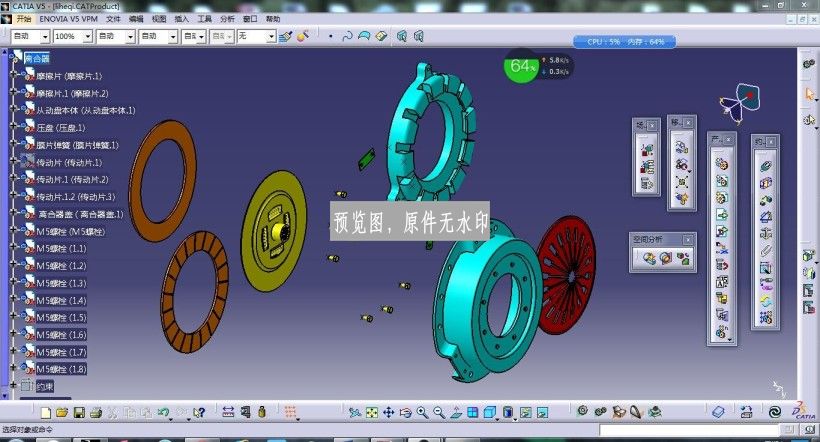The image size is (820, 442).
Task: Click the Zoom Out magnifier icon
Action: (439, 413)
